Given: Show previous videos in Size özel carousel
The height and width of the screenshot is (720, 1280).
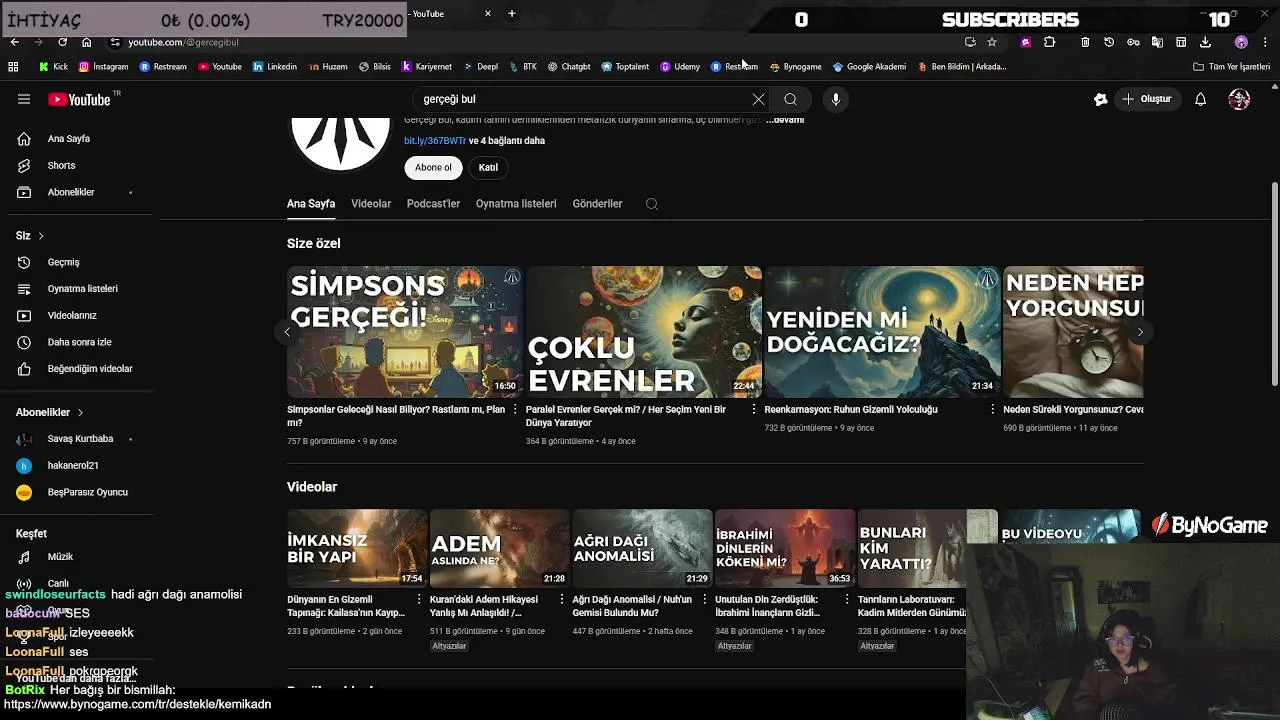Looking at the screenshot, I should point(287,332).
